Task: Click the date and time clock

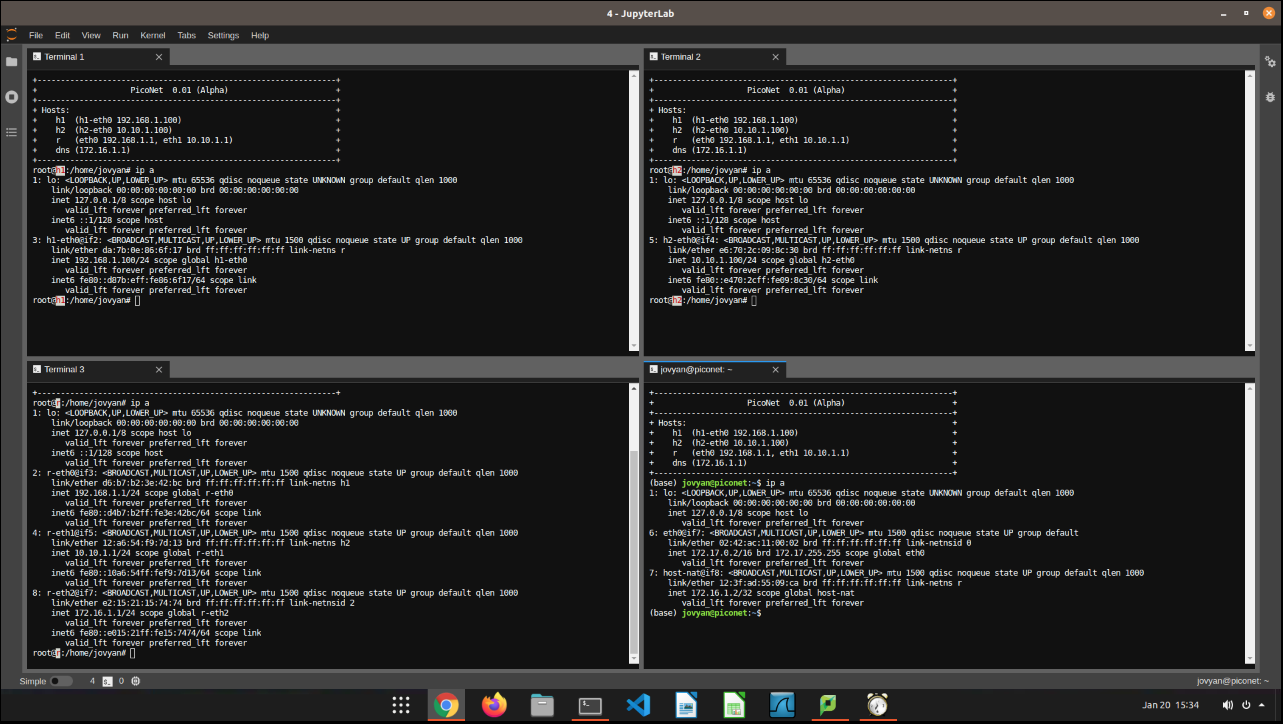Action: pyautogui.click(x=1170, y=705)
